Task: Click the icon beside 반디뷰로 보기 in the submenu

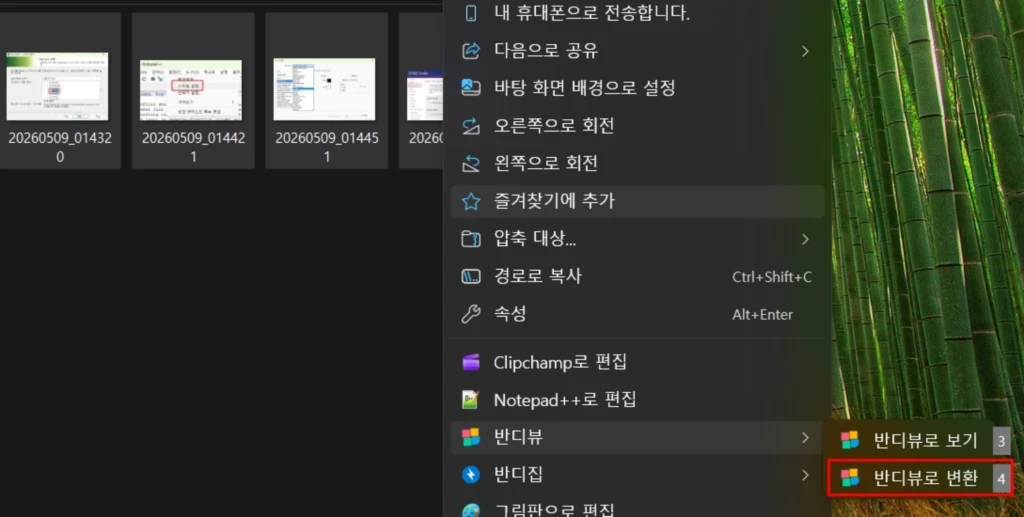Action: [850, 441]
